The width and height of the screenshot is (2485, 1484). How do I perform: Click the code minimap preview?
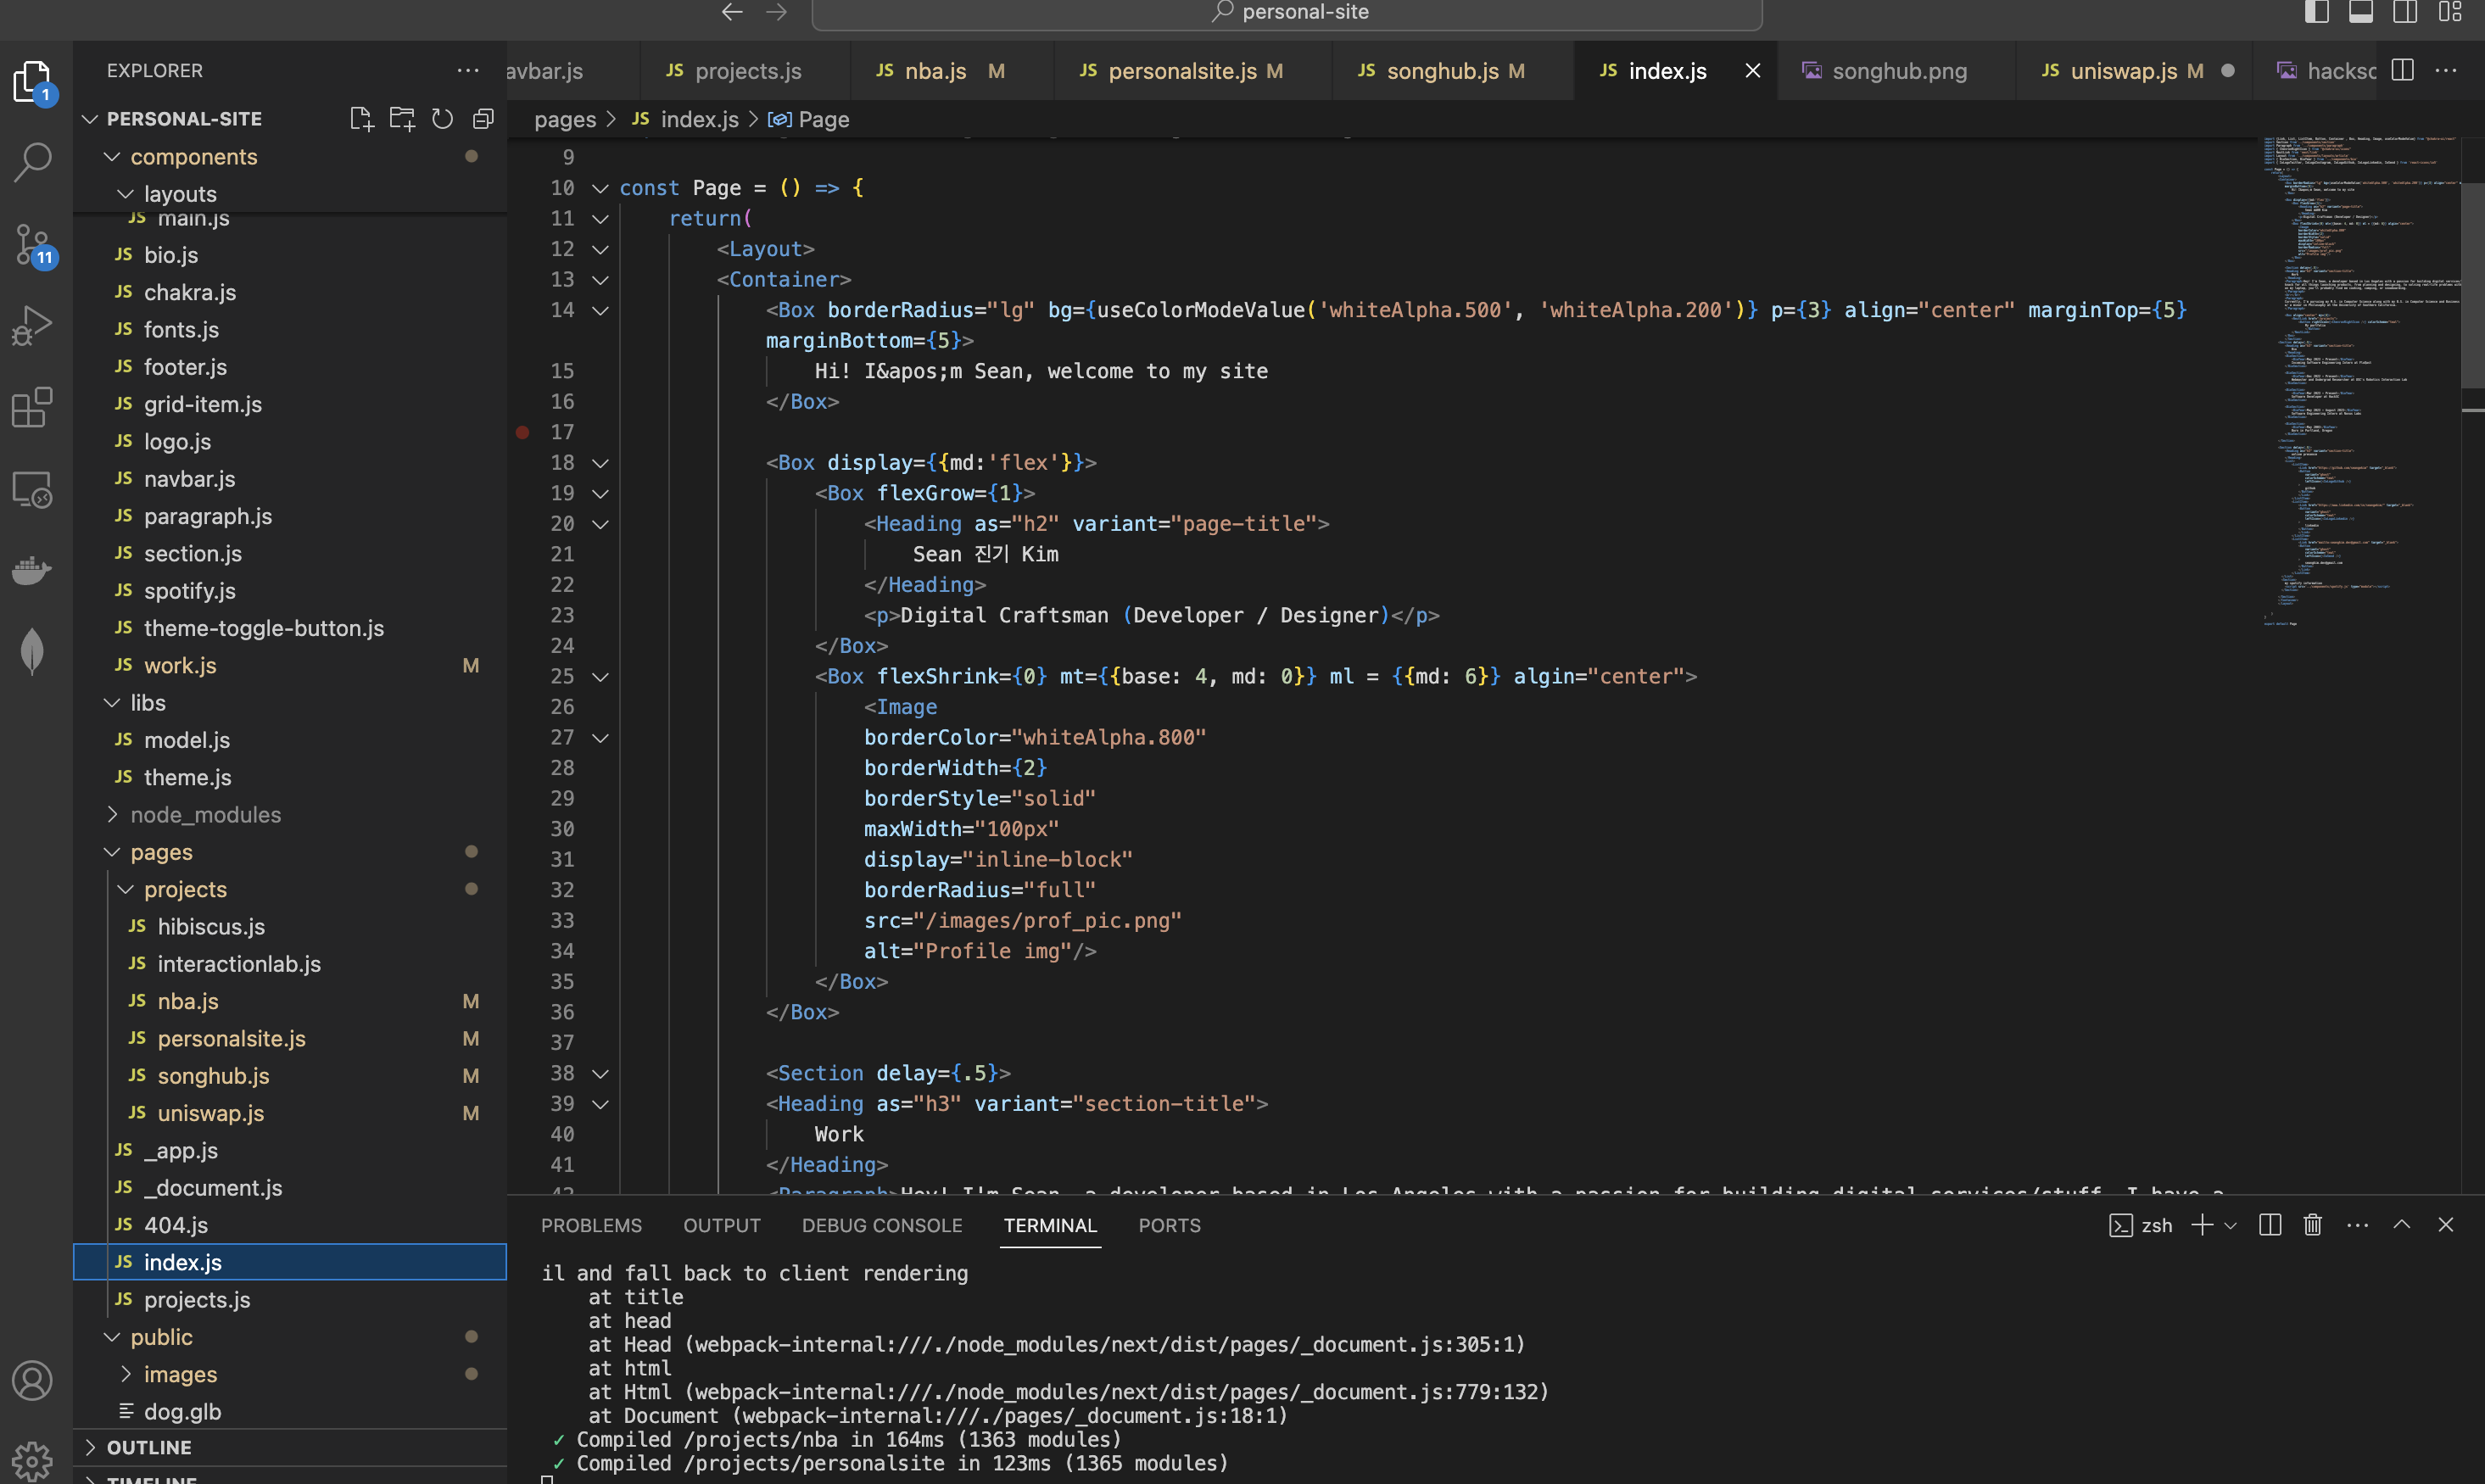(x=2360, y=380)
